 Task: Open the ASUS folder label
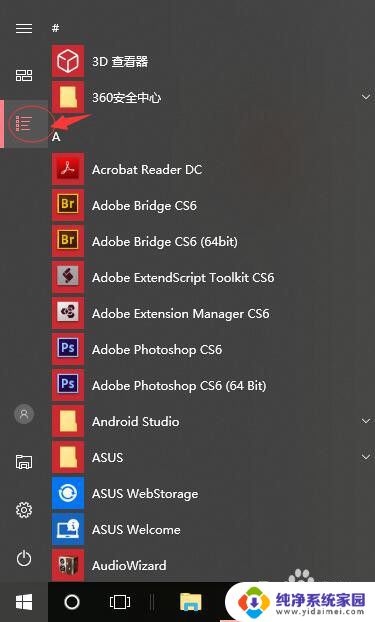(108, 457)
